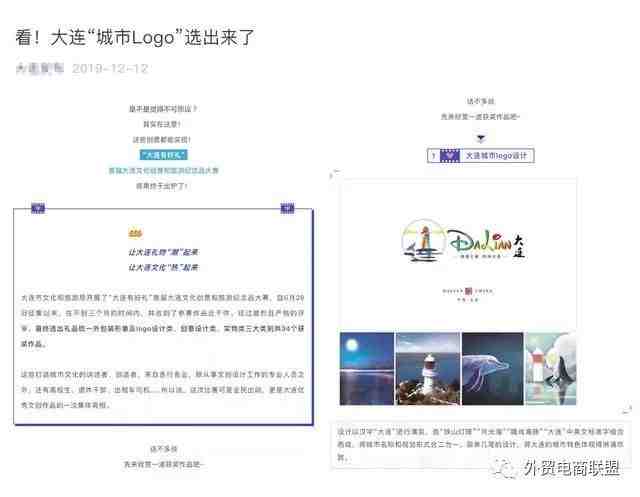This screenshot has width=640, height=497.
Task: Click the circular lighthouse emblem in the logo
Action: point(423,241)
